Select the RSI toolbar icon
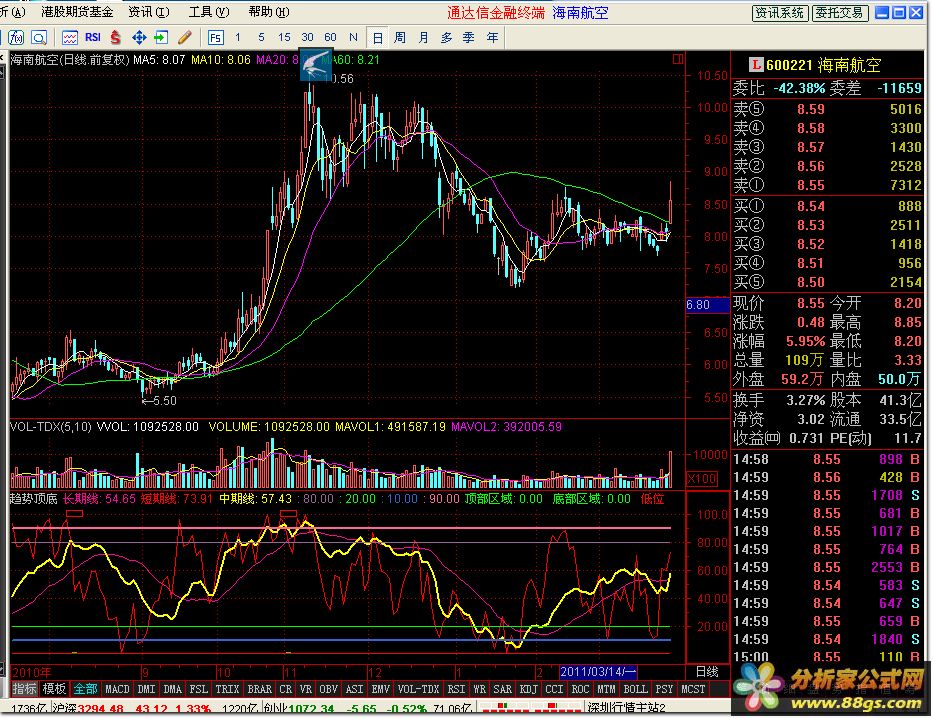933x718 pixels. [93, 37]
